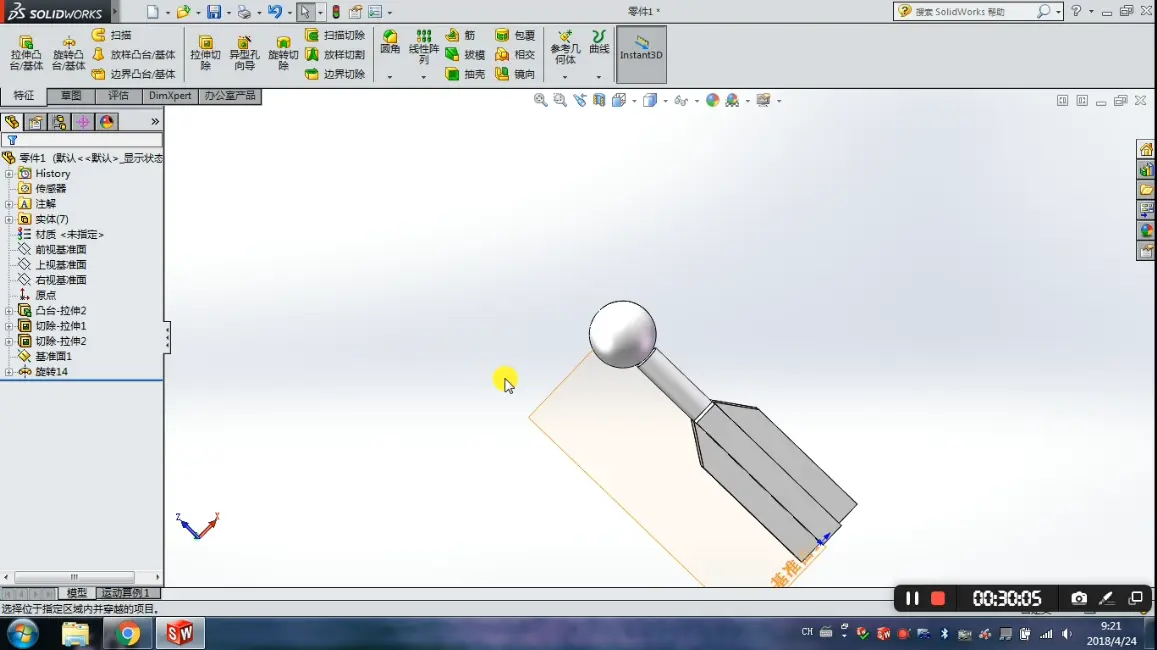The width and height of the screenshot is (1157, 650).
Task: Click the Section View icon
Action: tap(599, 100)
